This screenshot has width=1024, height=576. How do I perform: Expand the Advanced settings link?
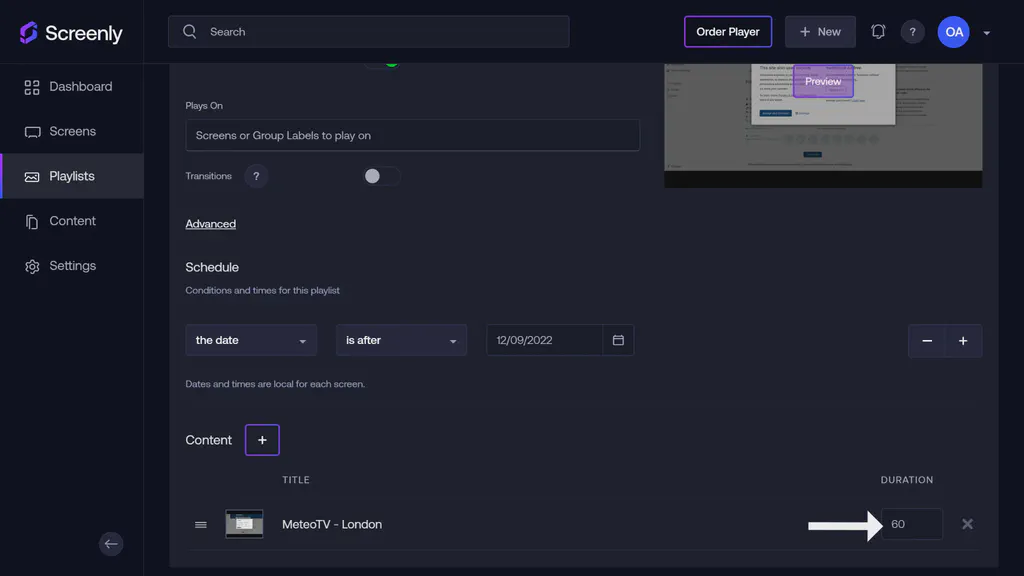tap(210, 223)
